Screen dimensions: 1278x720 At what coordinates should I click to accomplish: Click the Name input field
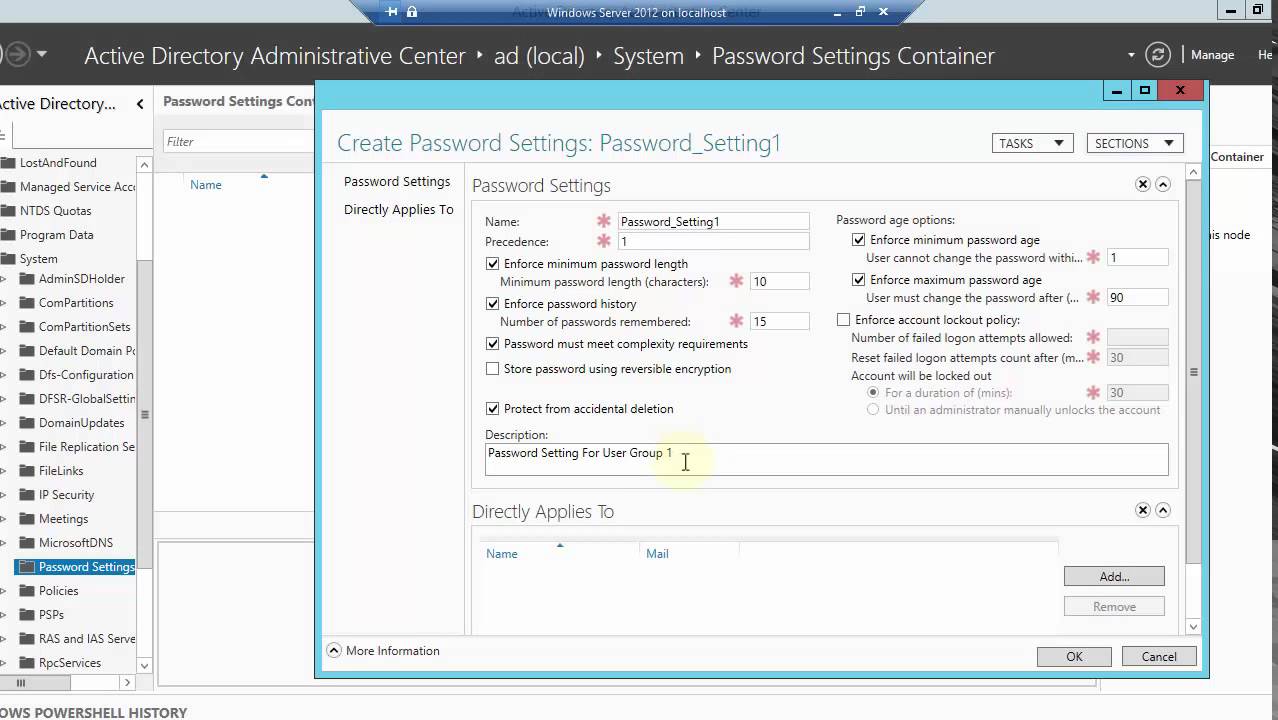[x=713, y=221]
